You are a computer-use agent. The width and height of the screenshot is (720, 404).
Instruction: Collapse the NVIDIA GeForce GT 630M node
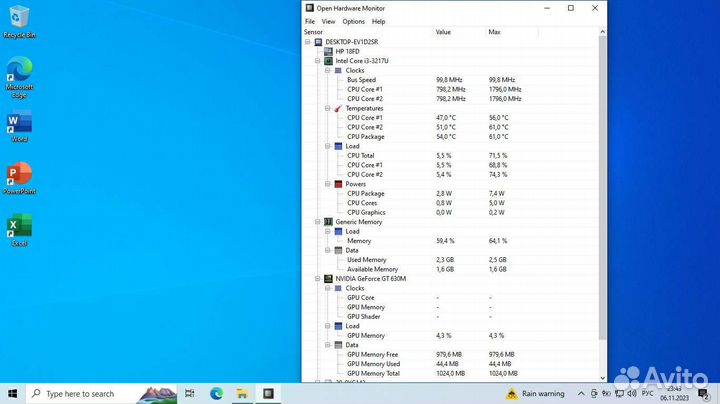click(x=318, y=279)
